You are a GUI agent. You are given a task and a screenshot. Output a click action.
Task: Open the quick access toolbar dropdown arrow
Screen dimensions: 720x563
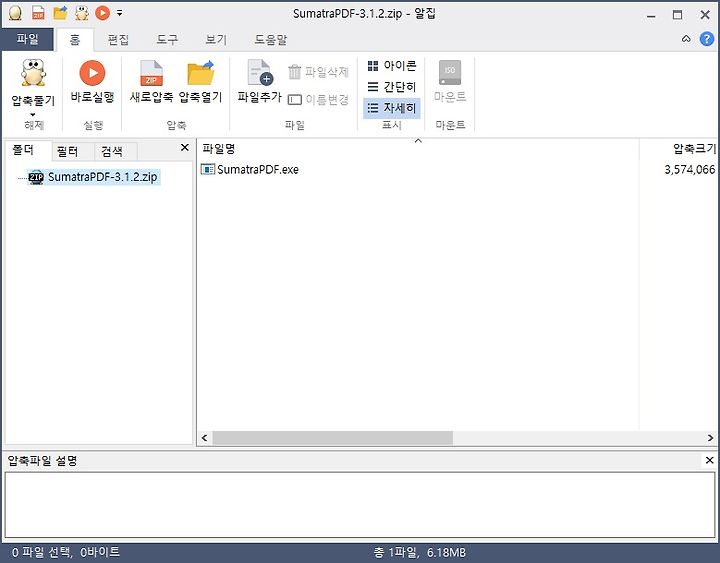119,13
